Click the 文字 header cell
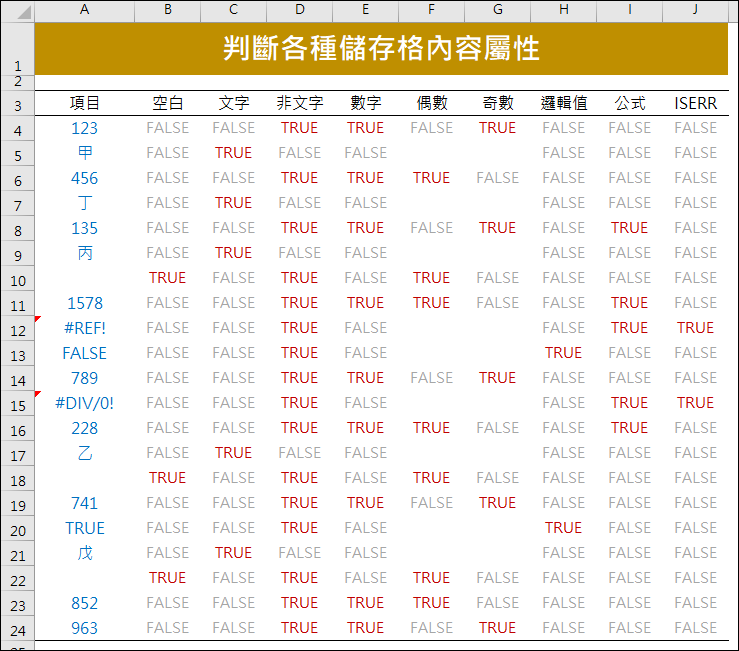 (x=233, y=103)
